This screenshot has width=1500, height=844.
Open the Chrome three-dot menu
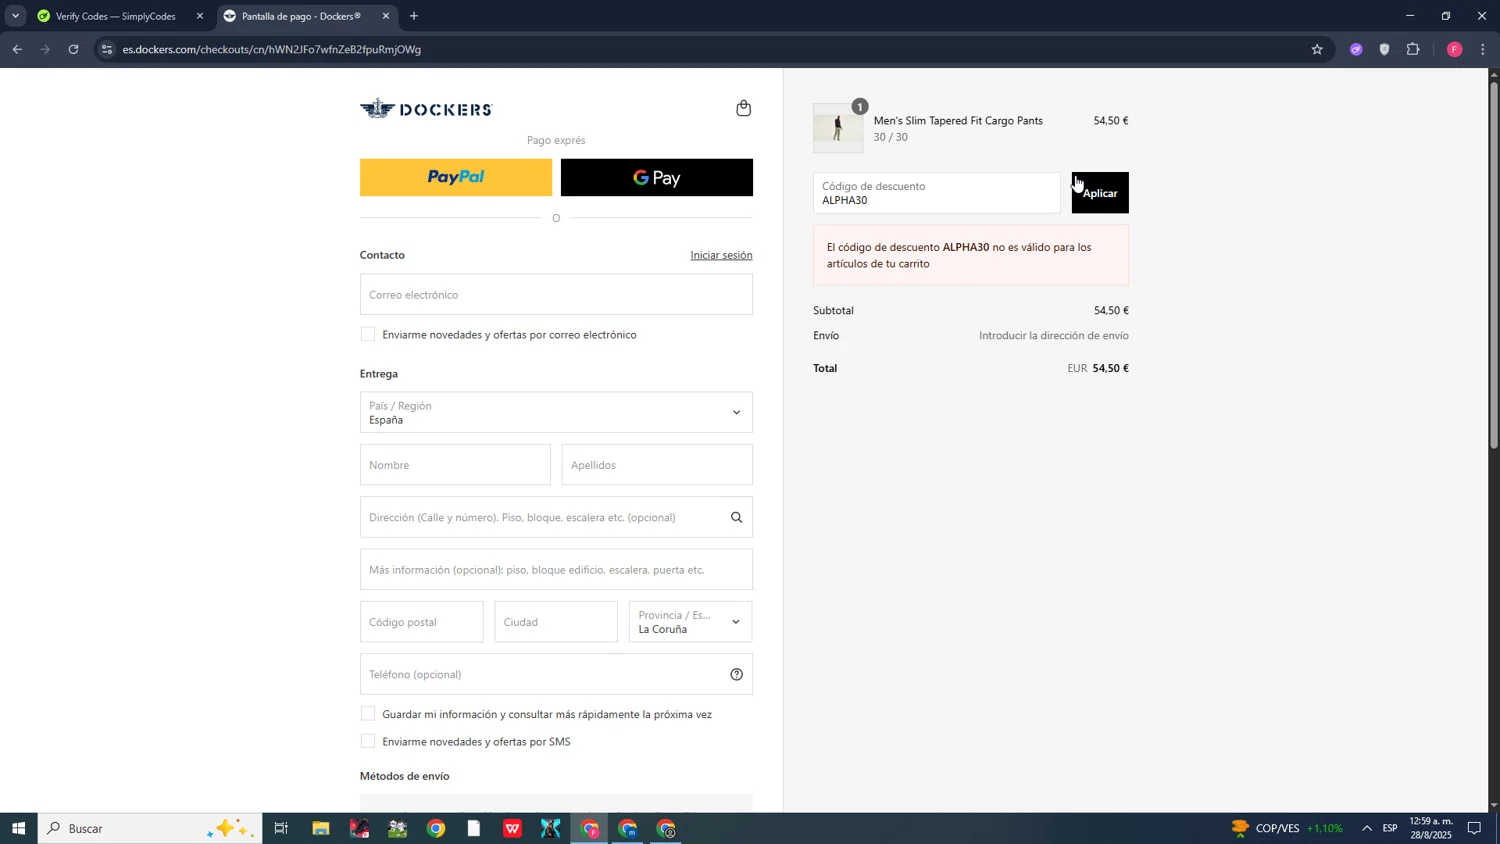(1483, 49)
